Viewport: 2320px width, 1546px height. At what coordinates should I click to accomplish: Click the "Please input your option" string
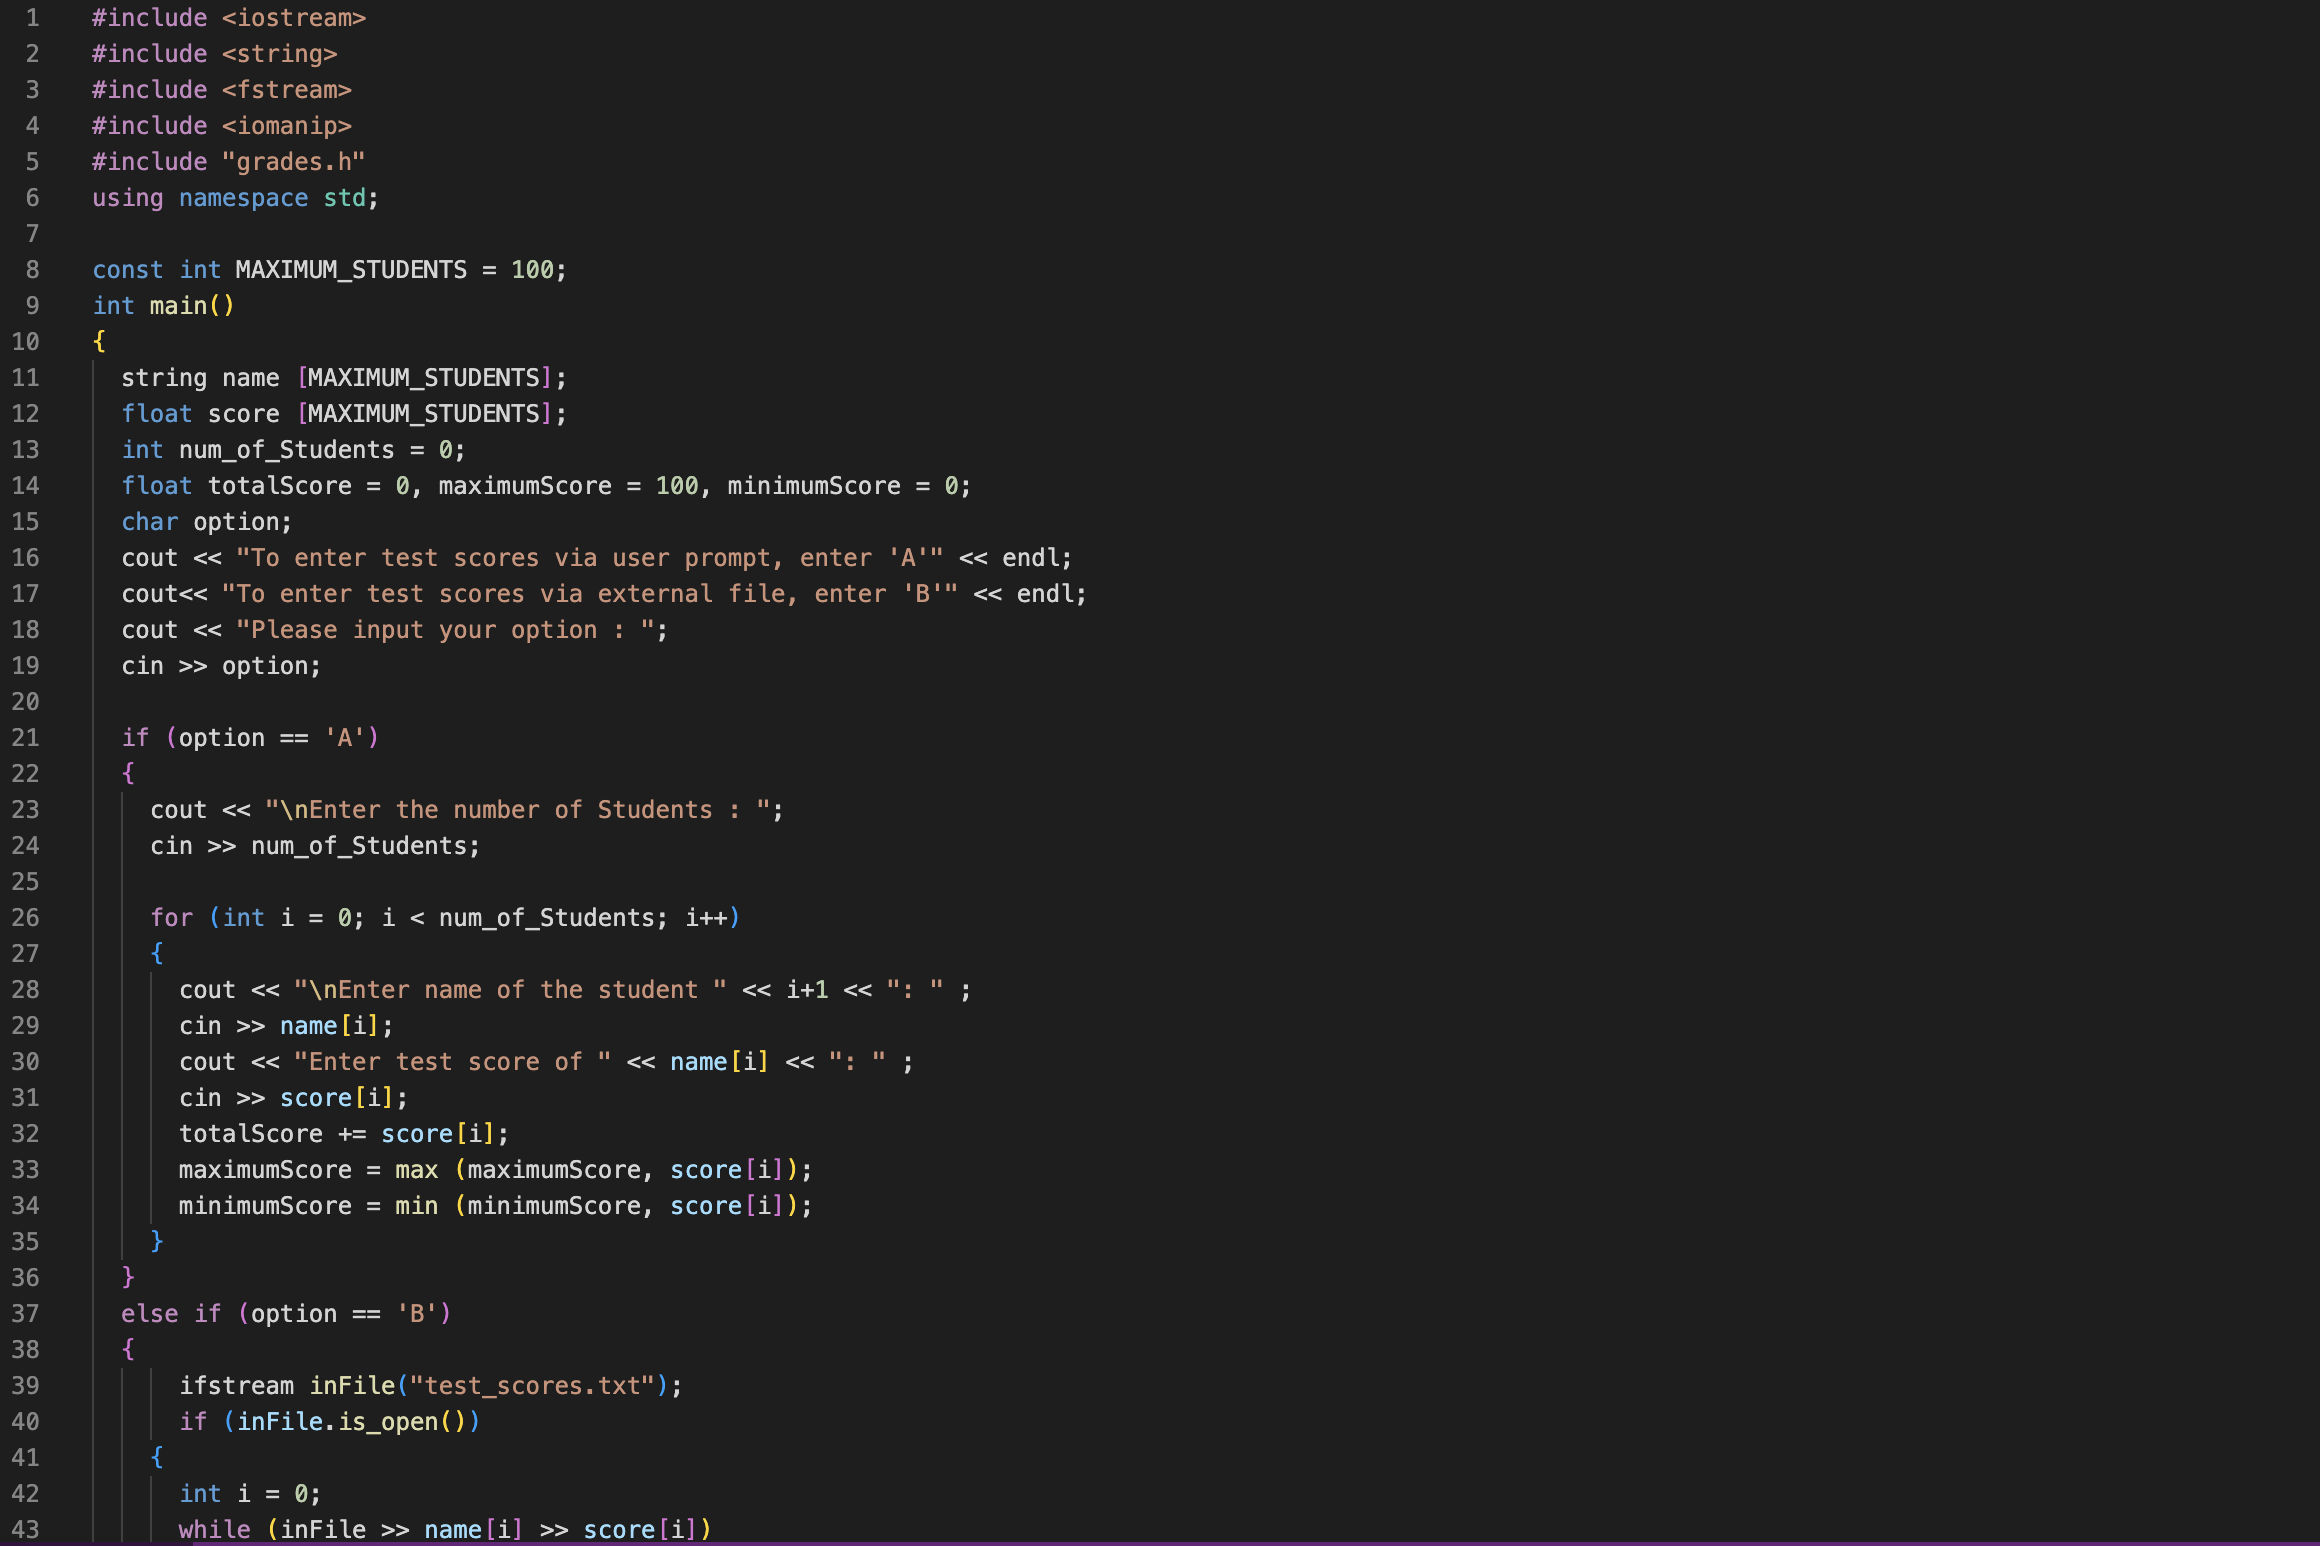pos(445,630)
